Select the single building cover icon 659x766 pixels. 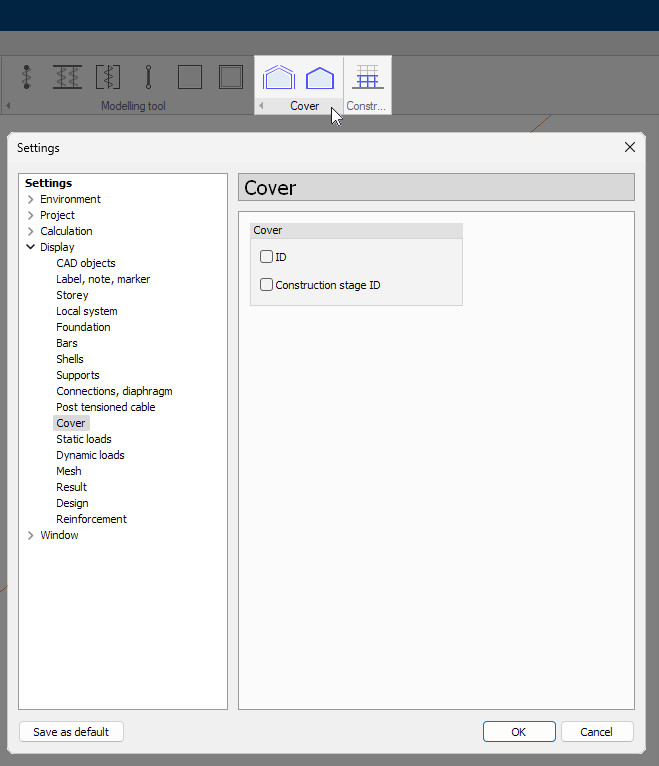point(320,78)
